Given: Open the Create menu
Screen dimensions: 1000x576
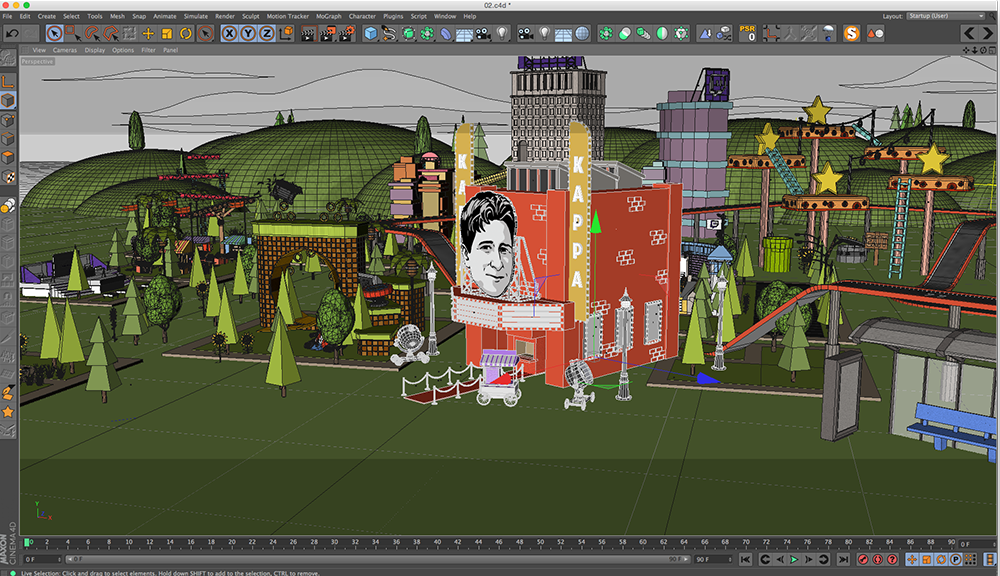Looking at the screenshot, I should tap(47, 16).
